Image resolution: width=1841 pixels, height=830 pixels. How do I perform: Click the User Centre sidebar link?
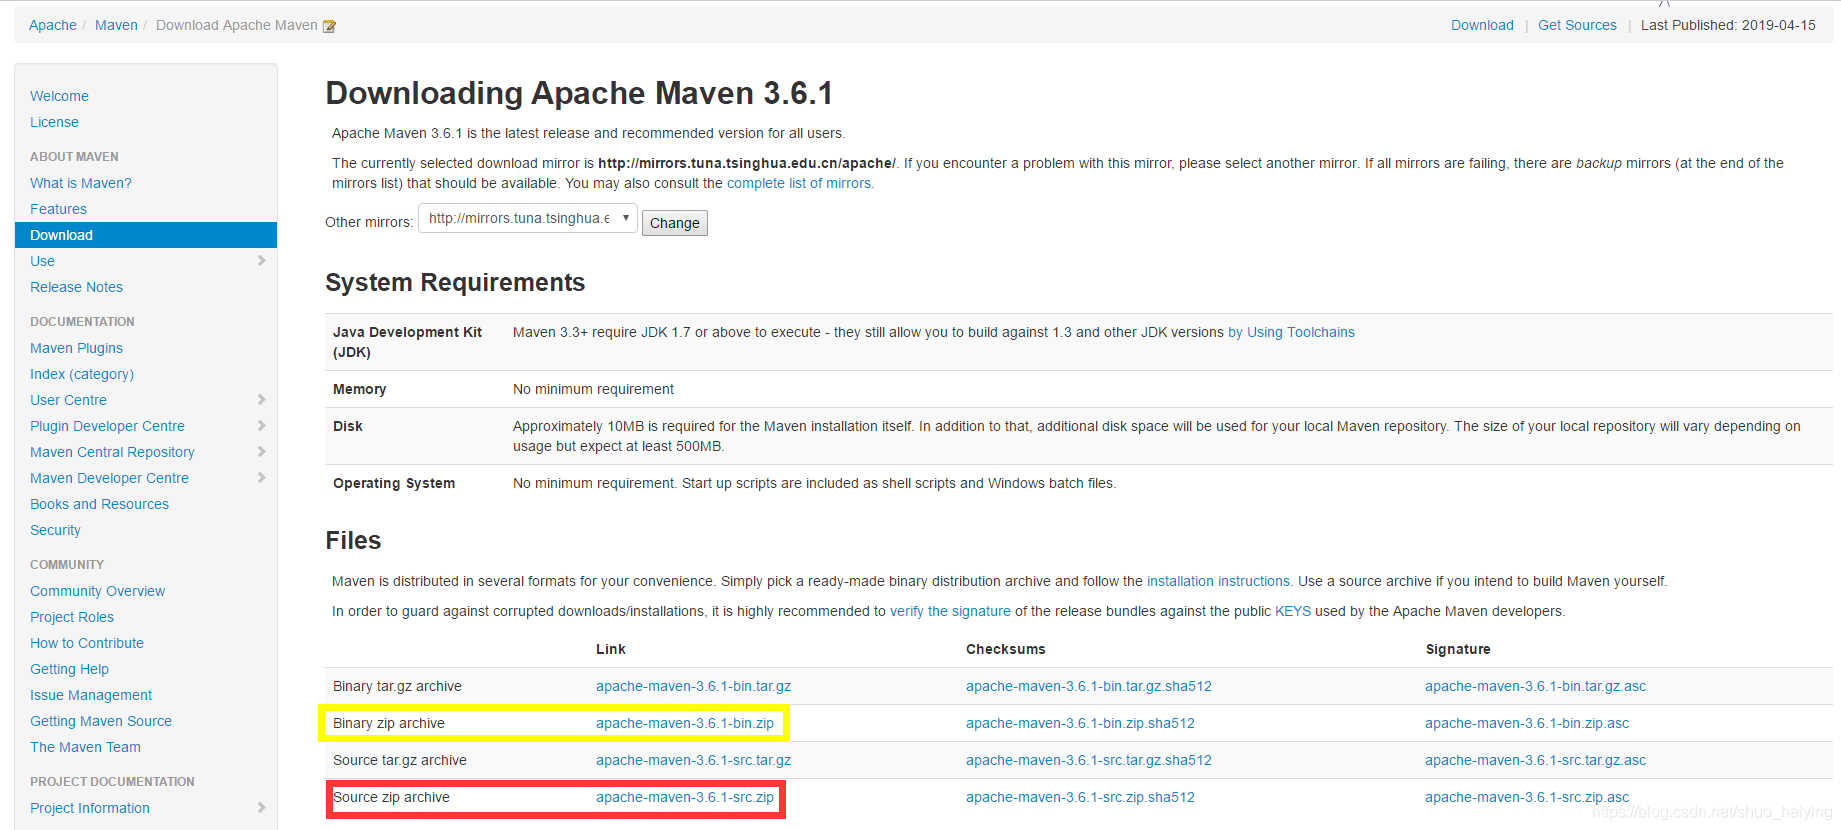click(68, 400)
